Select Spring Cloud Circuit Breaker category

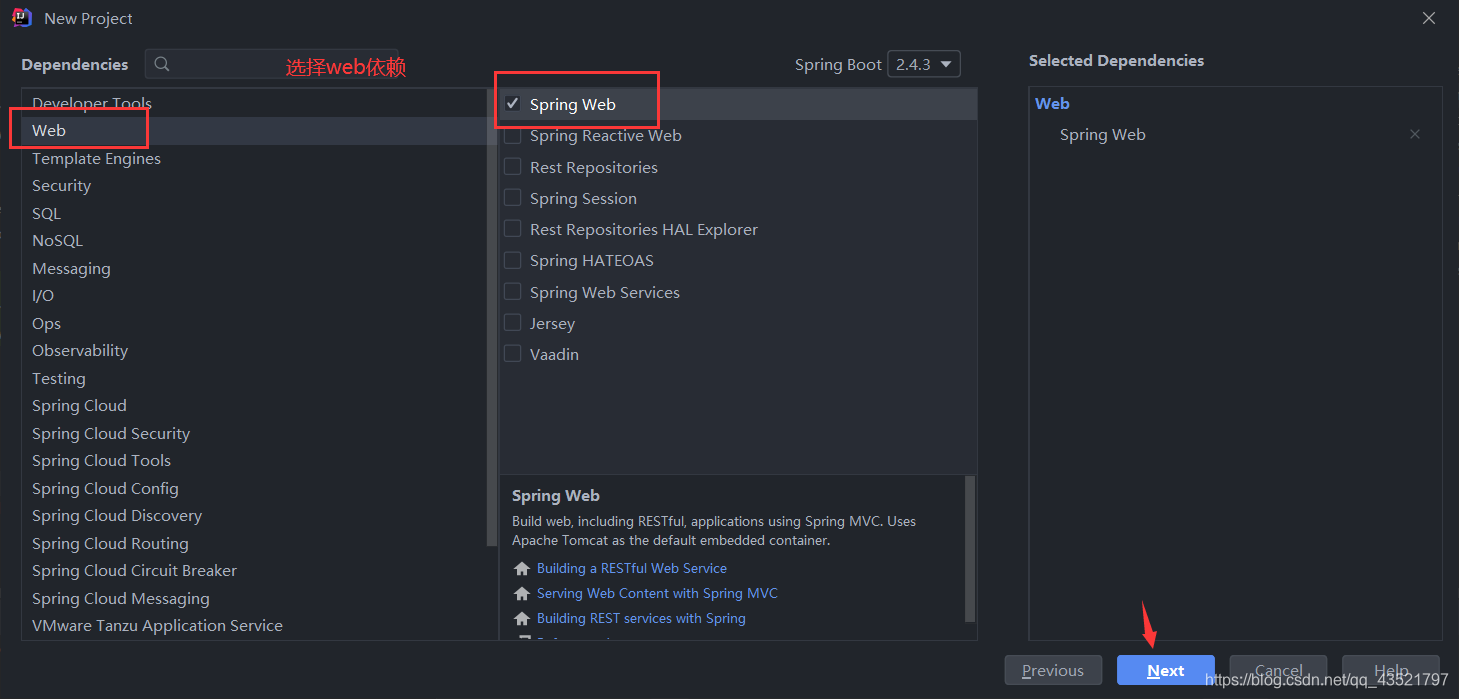(x=254, y=571)
